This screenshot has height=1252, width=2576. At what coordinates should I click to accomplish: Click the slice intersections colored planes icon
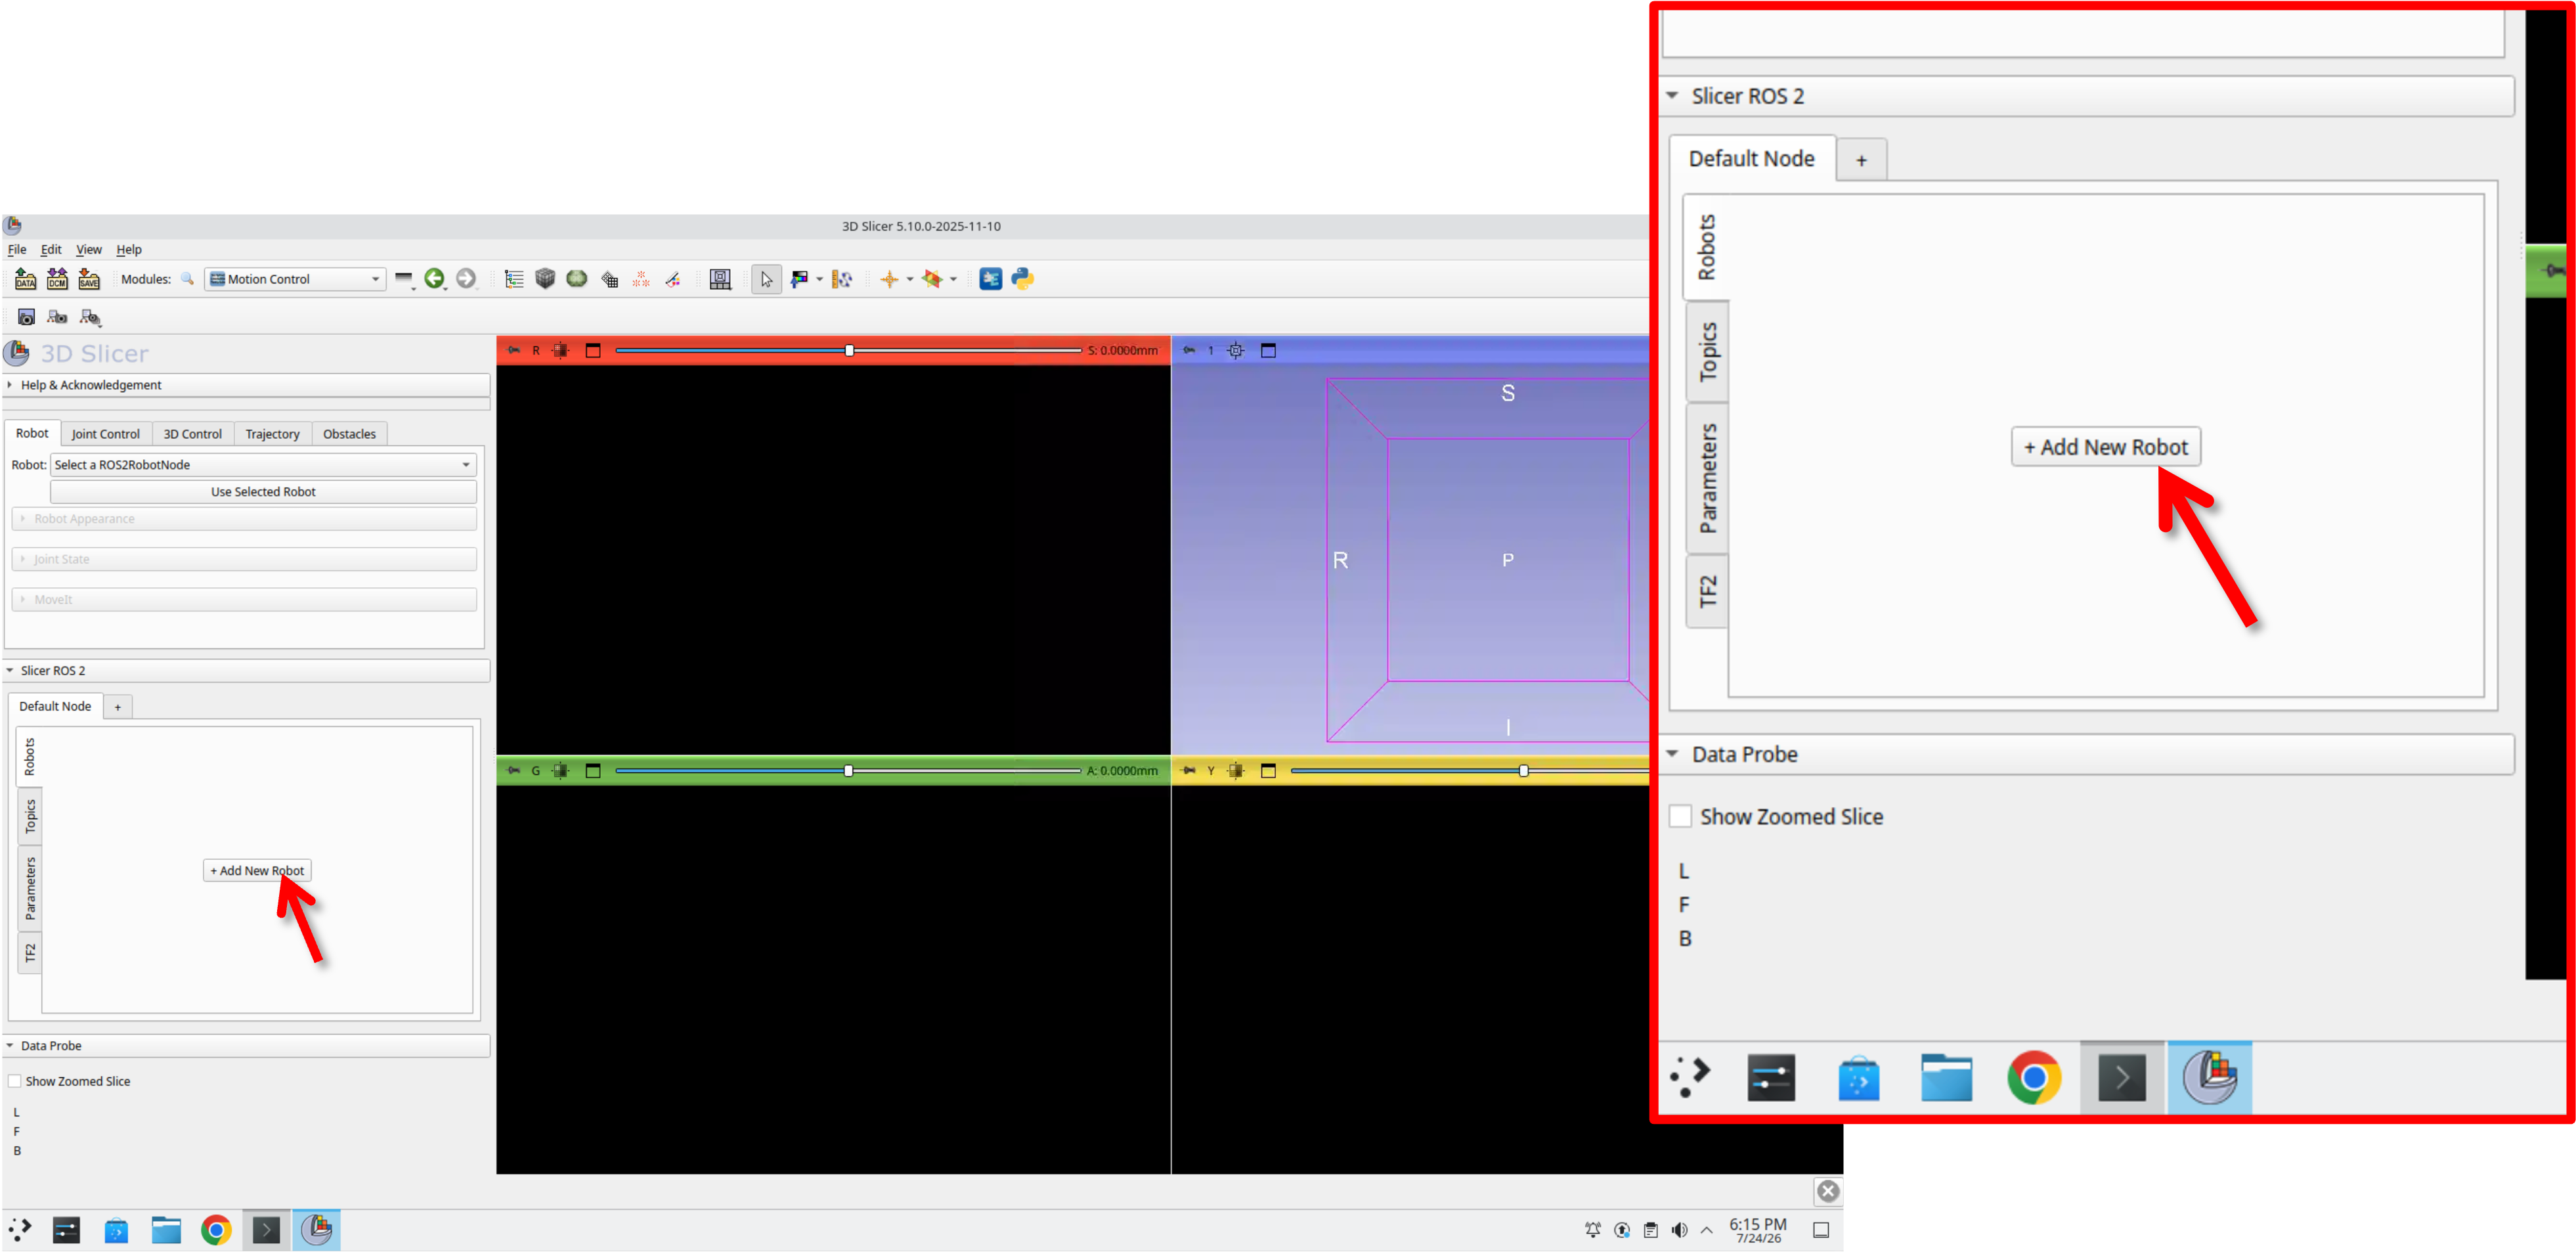point(933,279)
